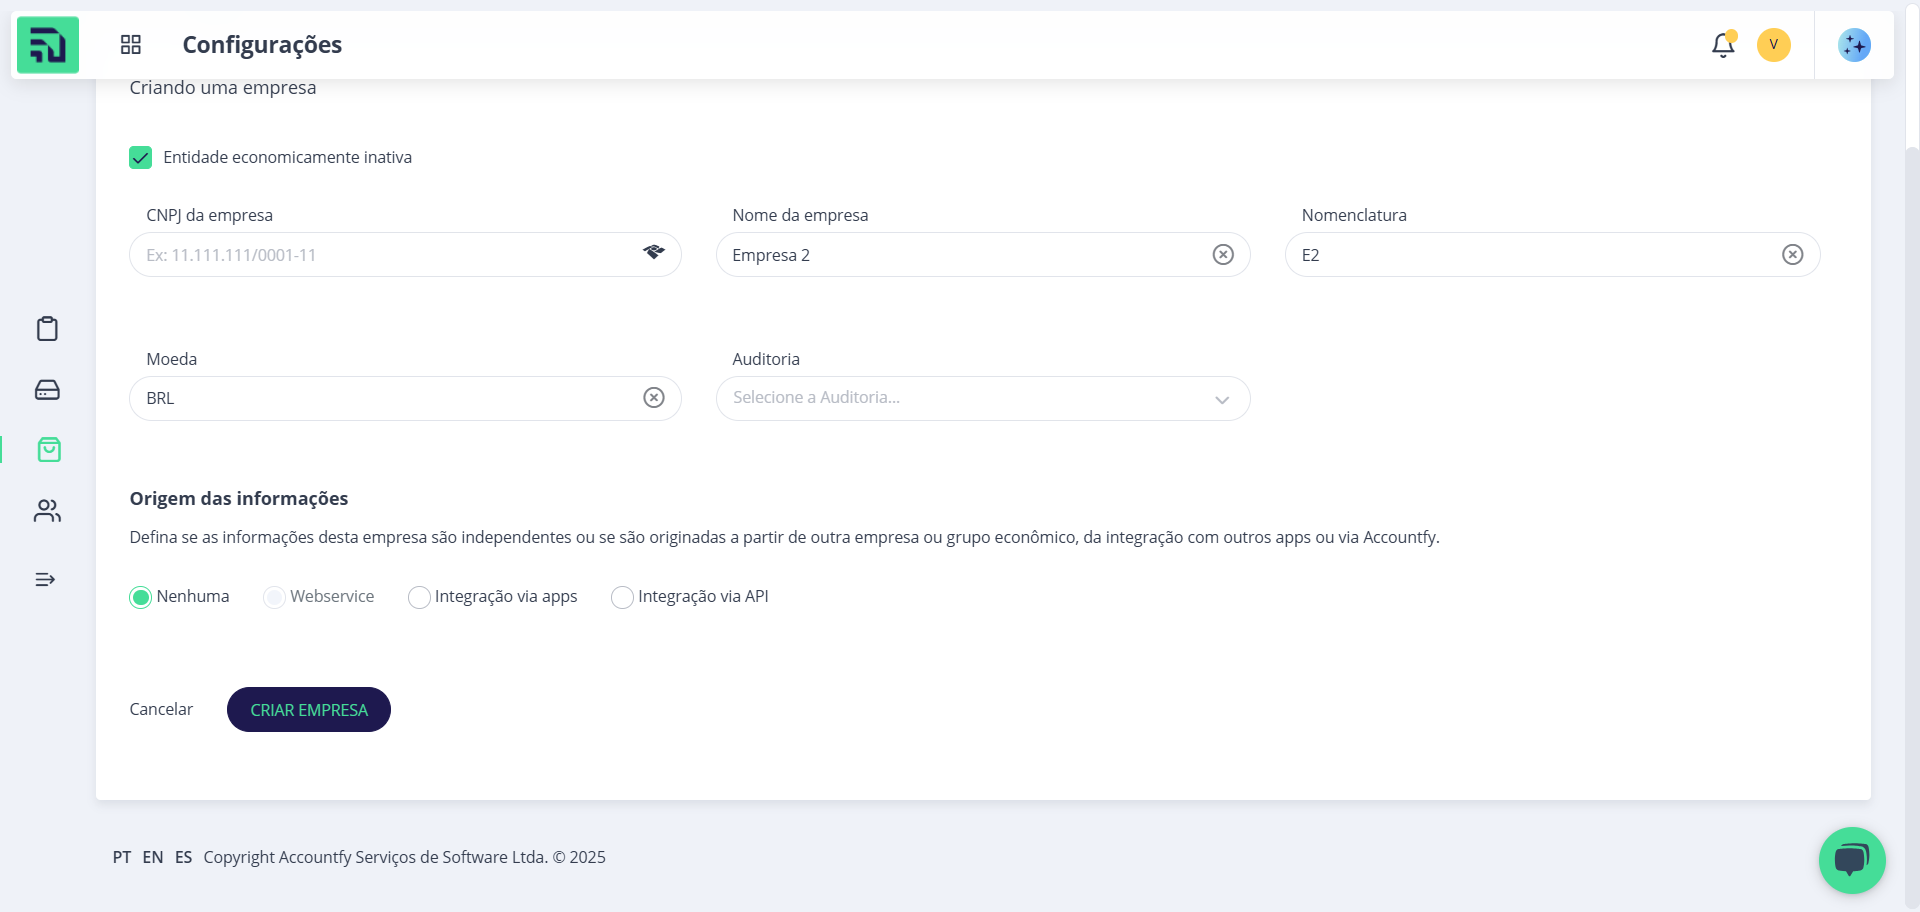Open the user avatar V menu
Image resolution: width=1920 pixels, height=912 pixels.
point(1774,45)
